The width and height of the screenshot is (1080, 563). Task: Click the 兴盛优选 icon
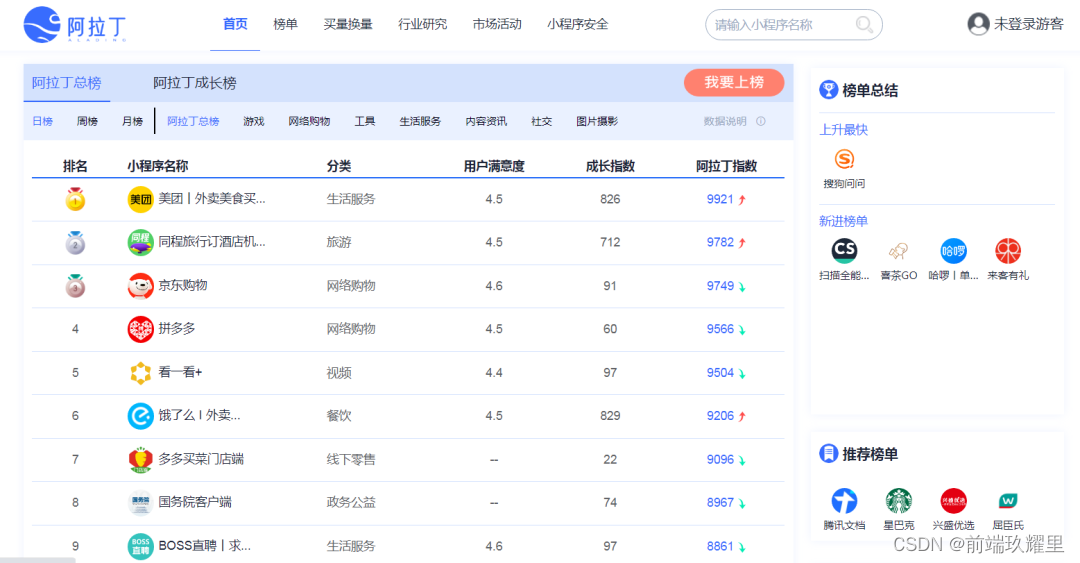click(x=953, y=501)
